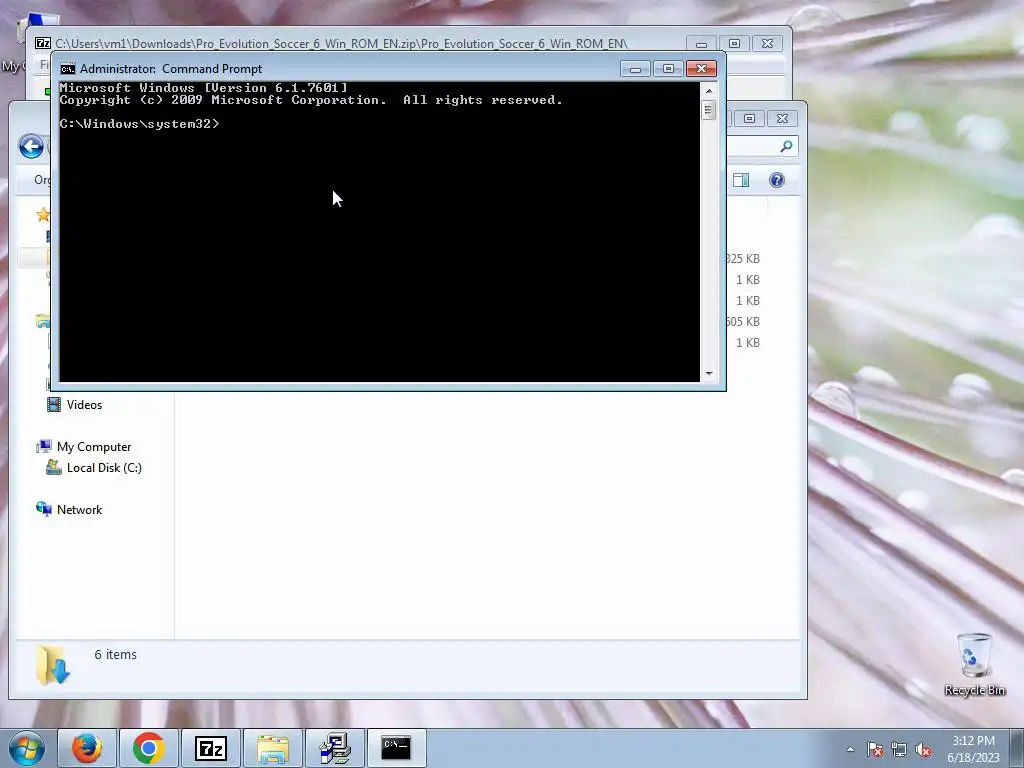Maximize the Explorer window behind
The height and width of the screenshot is (768, 1024).
click(x=749, y=118)
